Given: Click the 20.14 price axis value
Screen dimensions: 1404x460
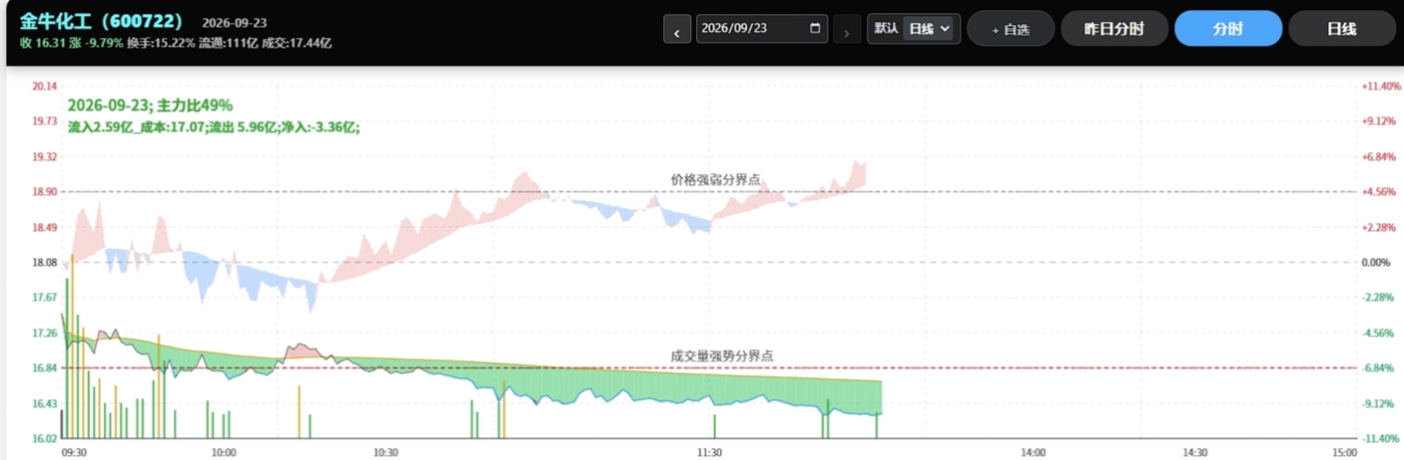Looking at the screenshot, I should pos(44,86).
